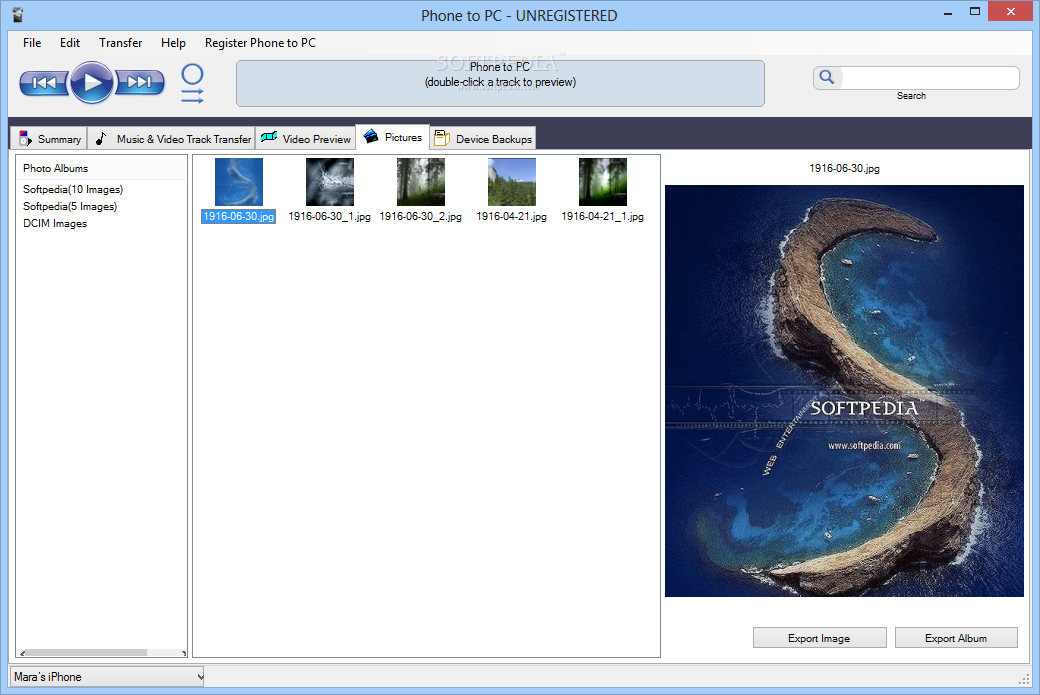Click the 1916-06-30_2.jpg filename label
Viewport: 1040px width, 695px height.
(x=421, y=216)
